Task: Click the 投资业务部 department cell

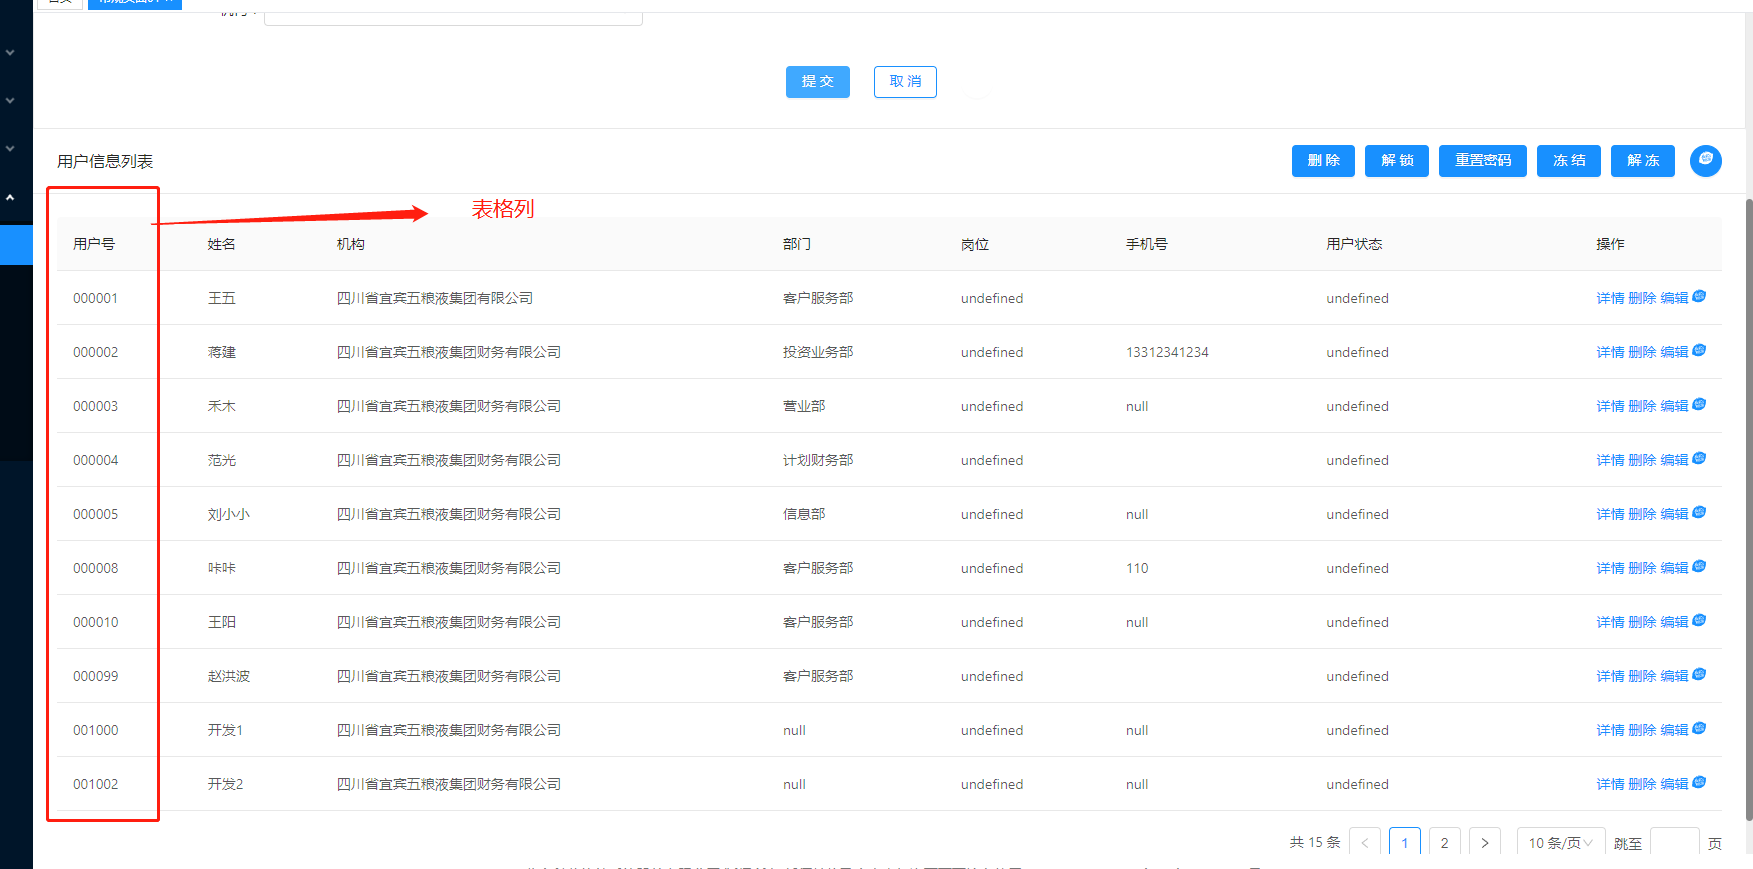Action: tap(818, 352)
